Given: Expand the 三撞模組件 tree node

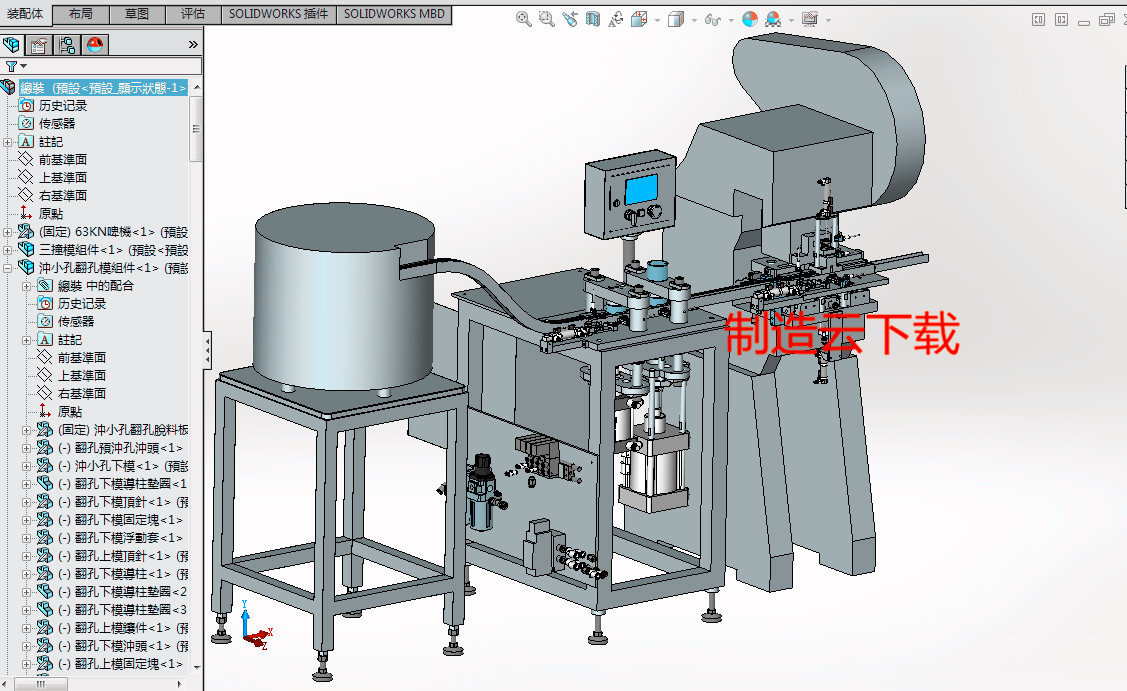Looking at the screenshot, I should tap(6, 249).
